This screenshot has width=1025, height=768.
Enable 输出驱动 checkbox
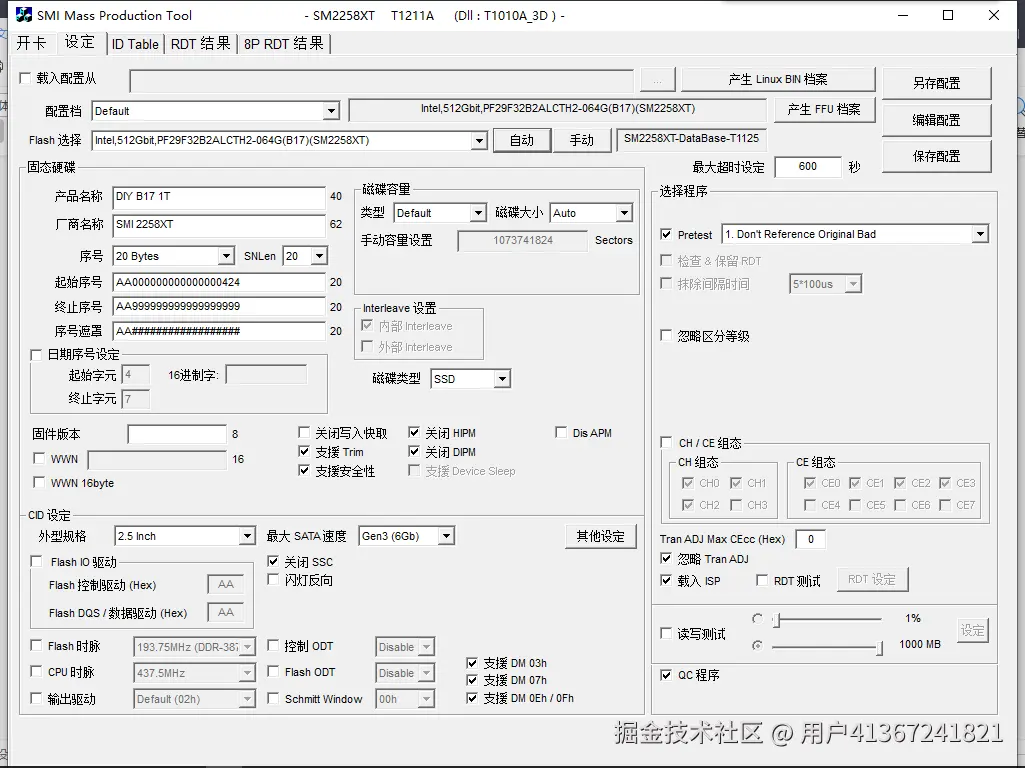(x=37, y=699)
